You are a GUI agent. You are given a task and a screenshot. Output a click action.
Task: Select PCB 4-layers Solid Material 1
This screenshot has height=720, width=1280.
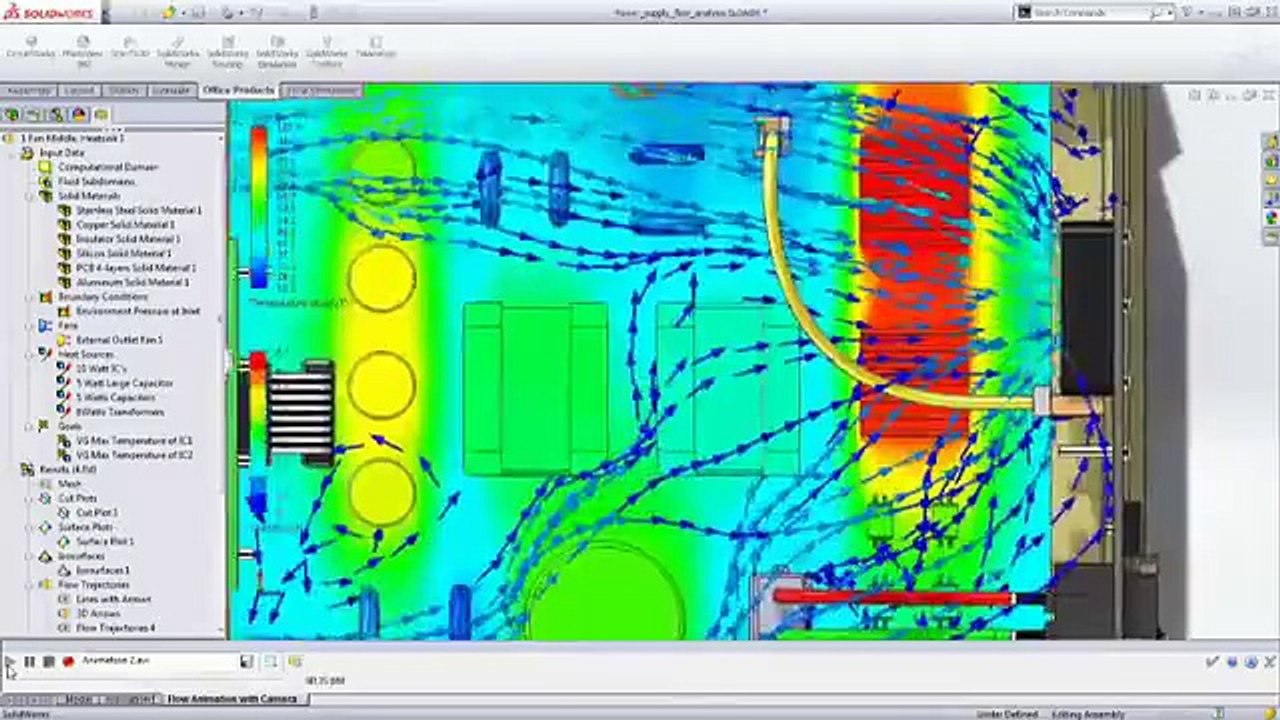[x=136, y=268]
